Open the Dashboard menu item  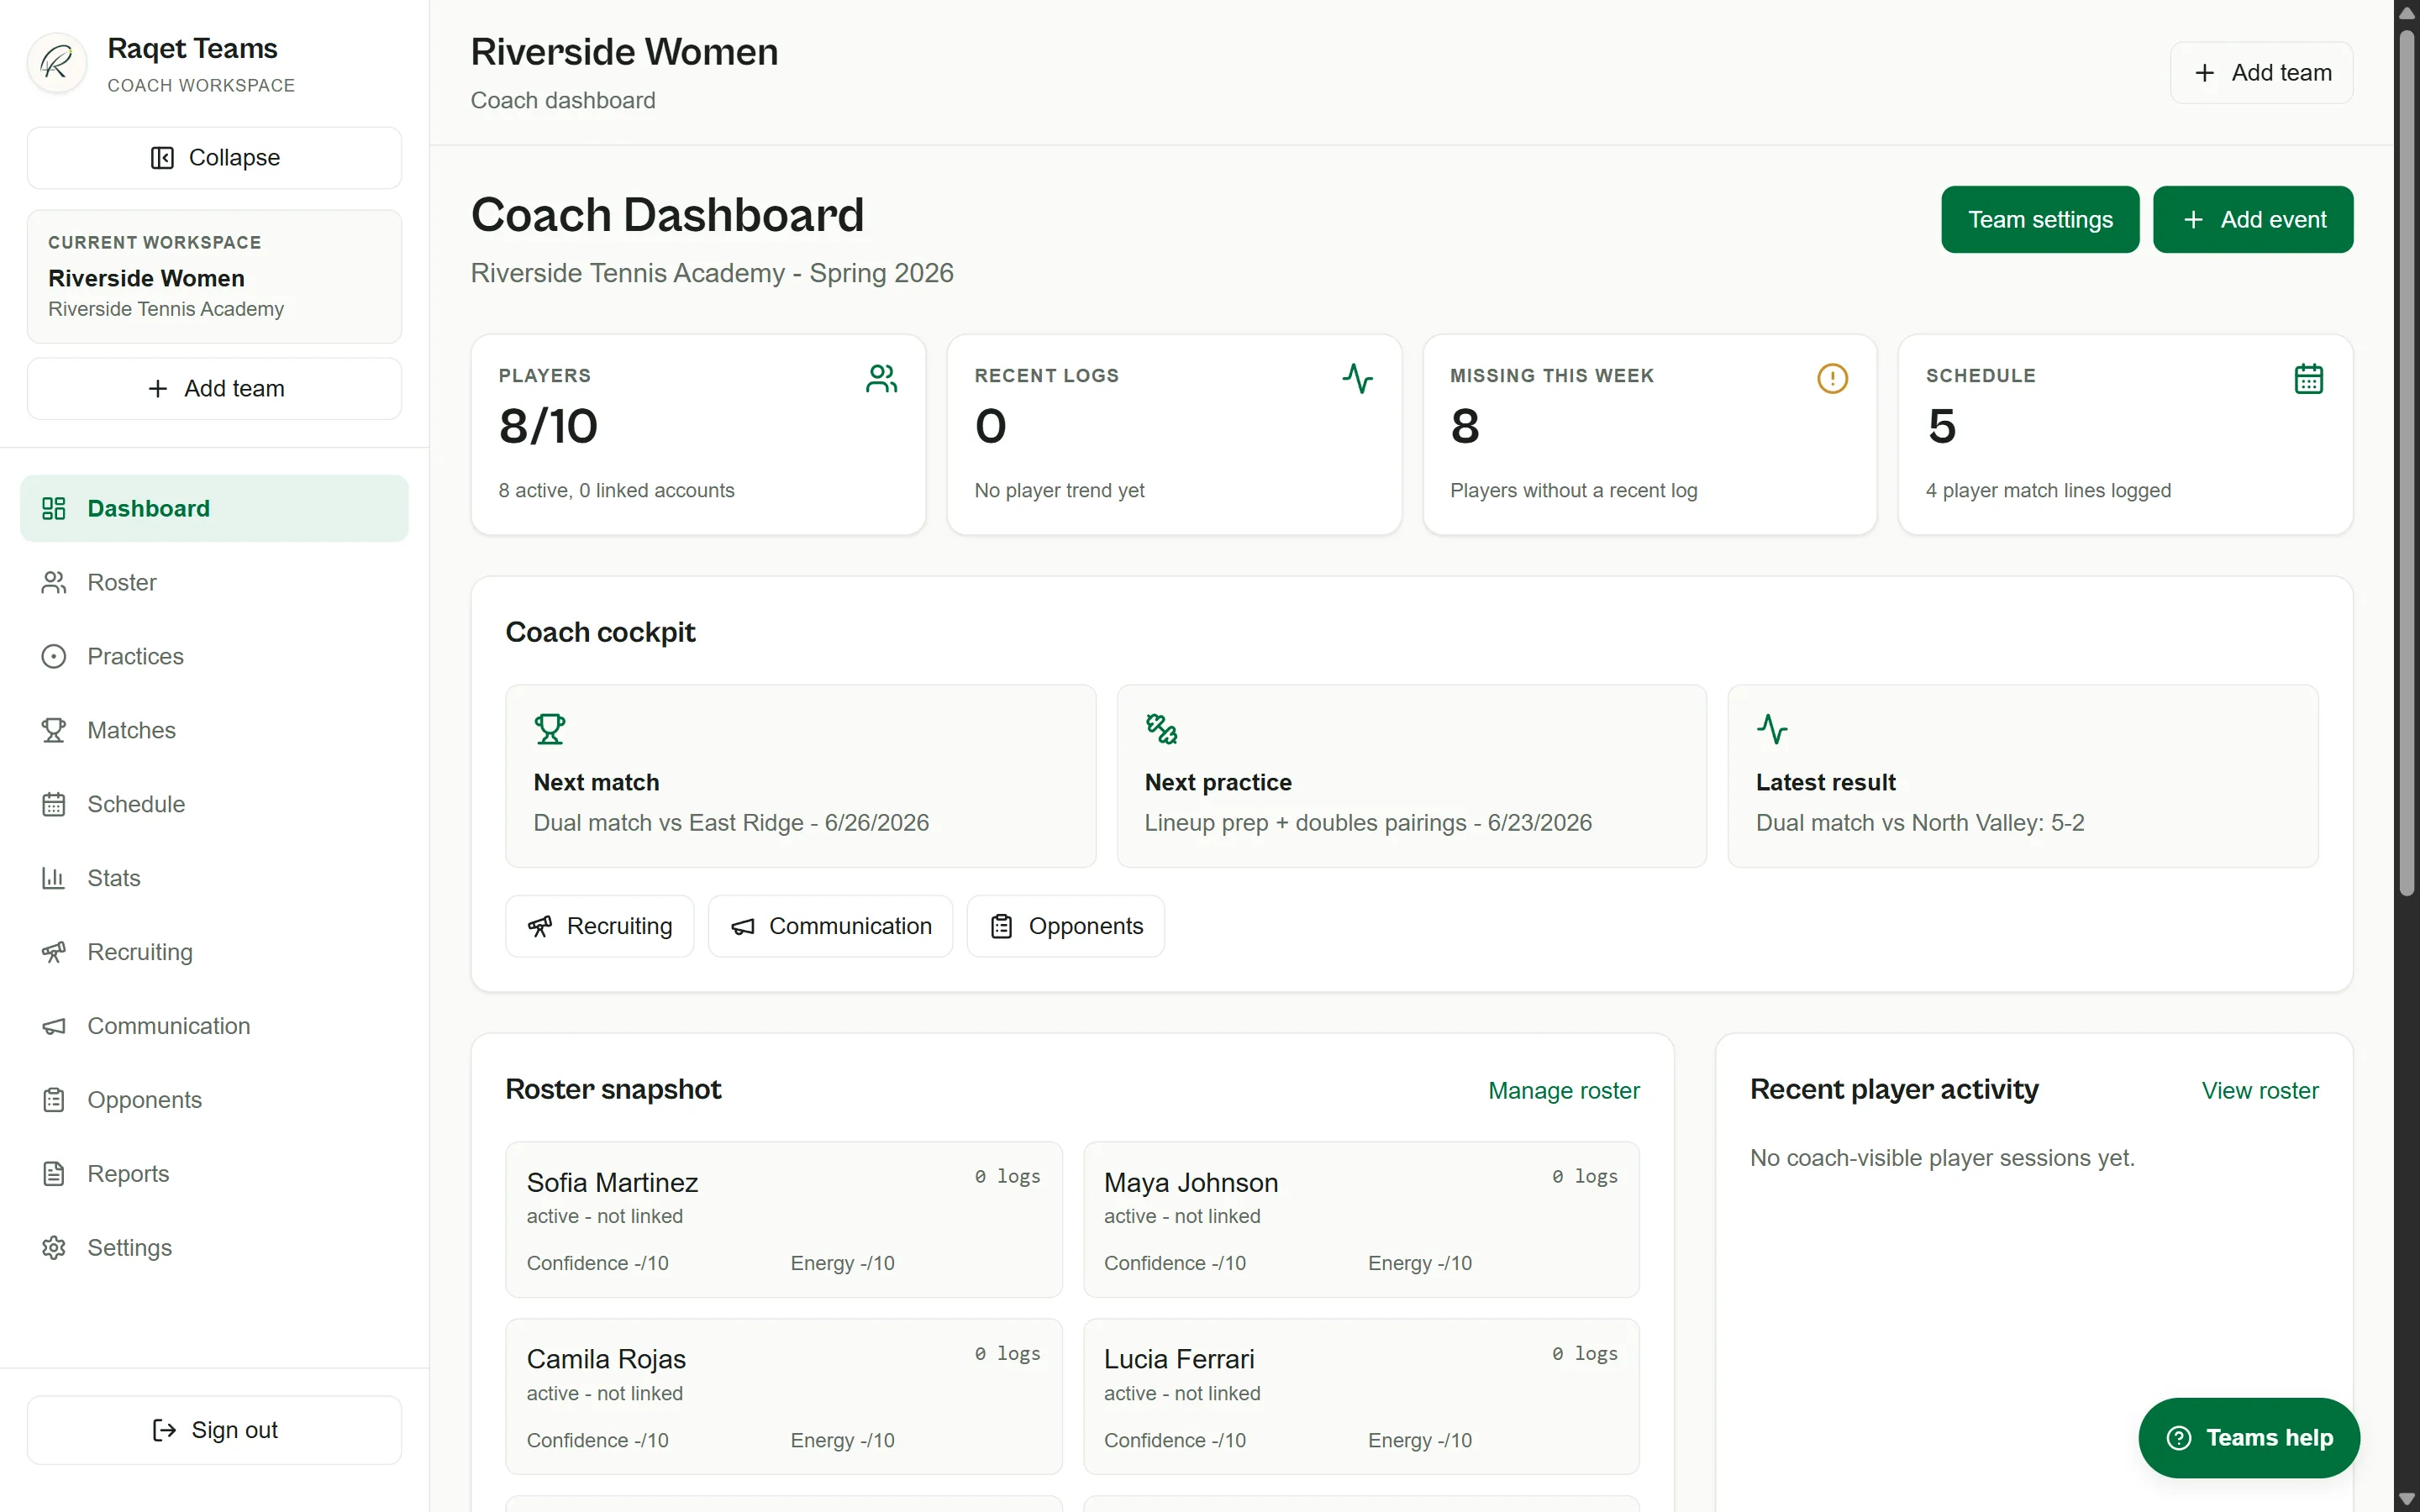214,508
